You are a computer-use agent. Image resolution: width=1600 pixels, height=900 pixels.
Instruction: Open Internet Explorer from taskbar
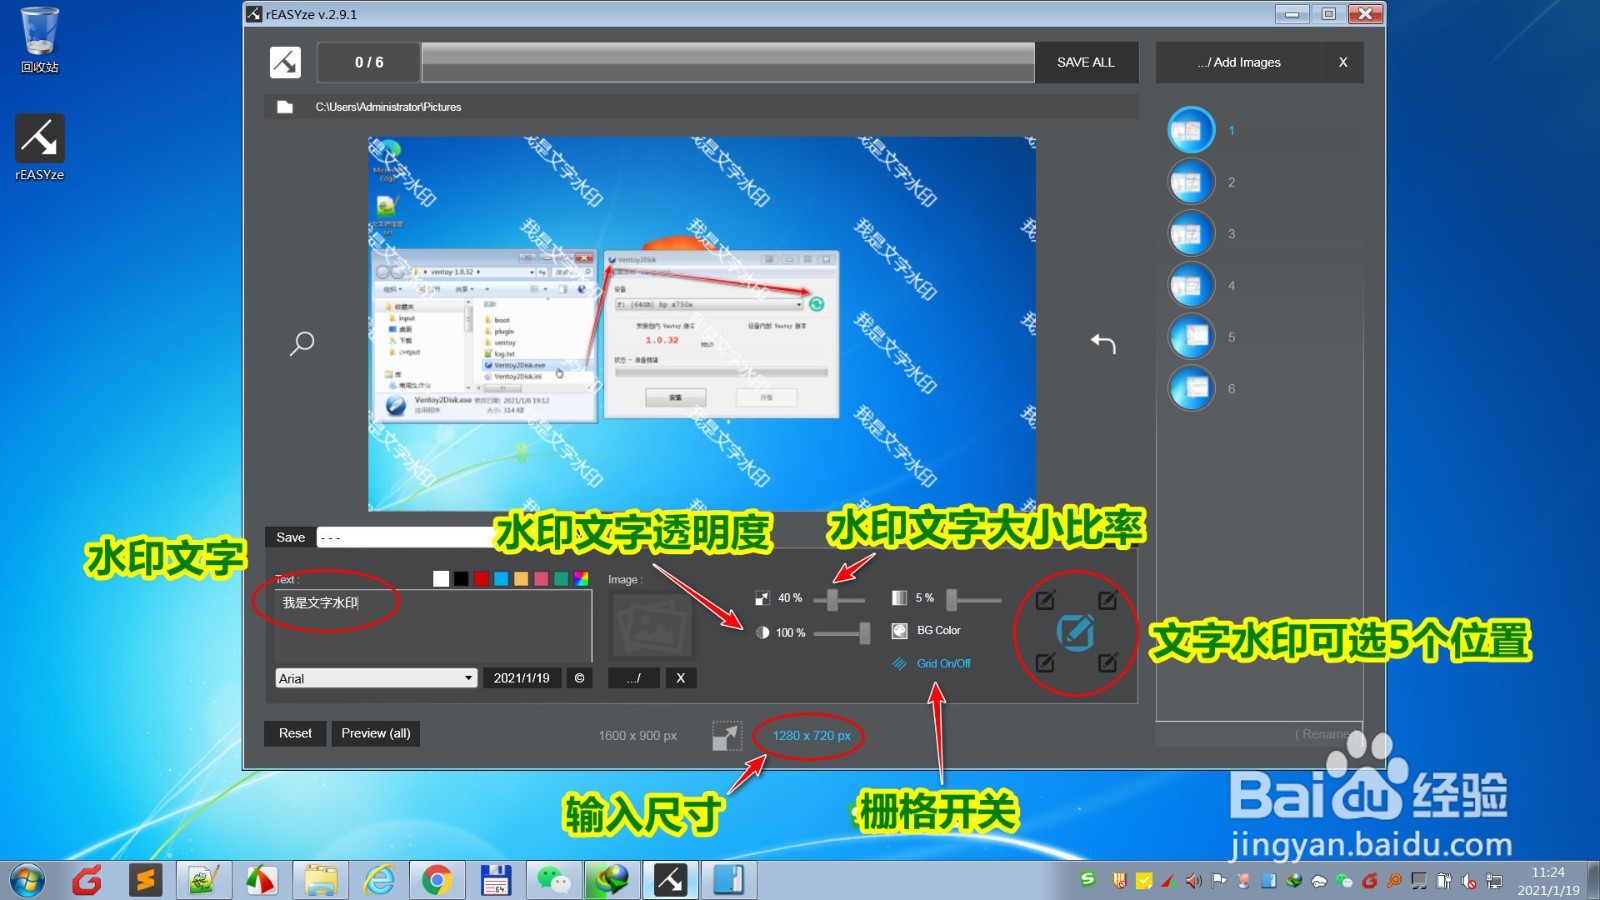tap(379, 881)
